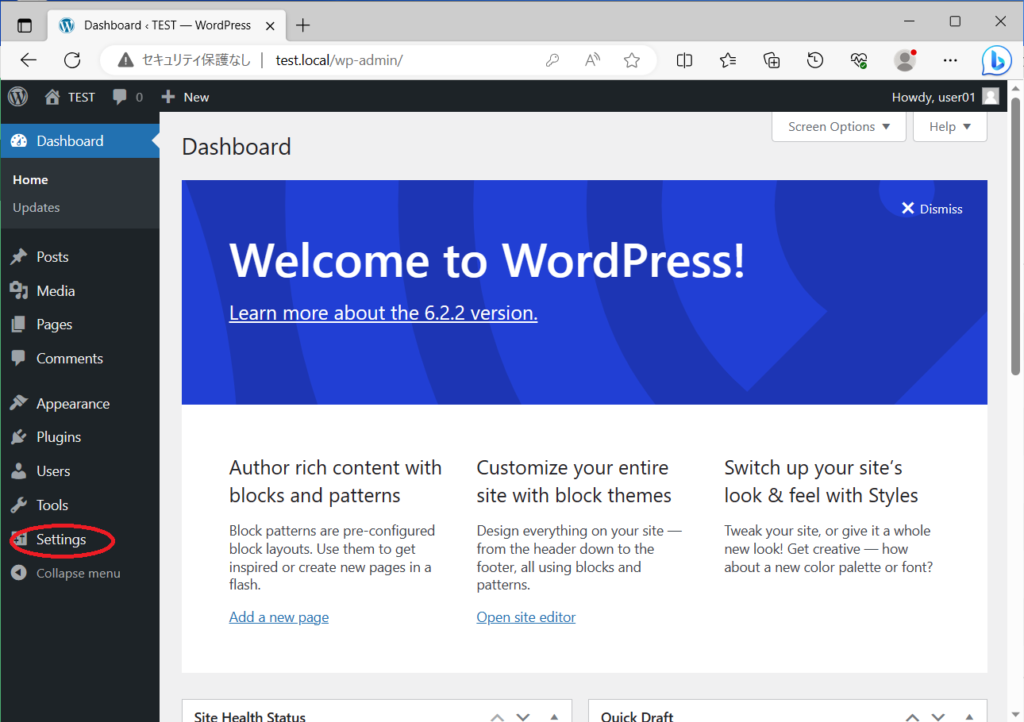The height and width of the screenshot is (722, 1024).
Task: Move Quick Draft widget up
Action: coord(912,716)
